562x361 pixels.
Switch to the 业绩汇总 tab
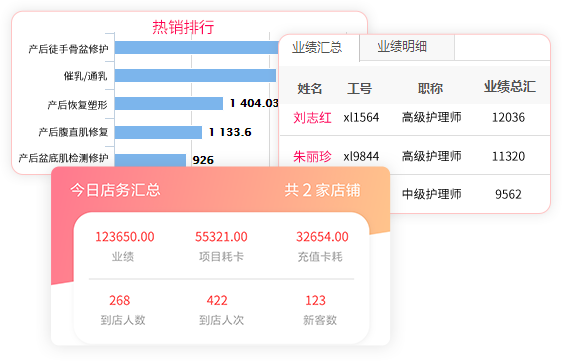click(317, 47)
